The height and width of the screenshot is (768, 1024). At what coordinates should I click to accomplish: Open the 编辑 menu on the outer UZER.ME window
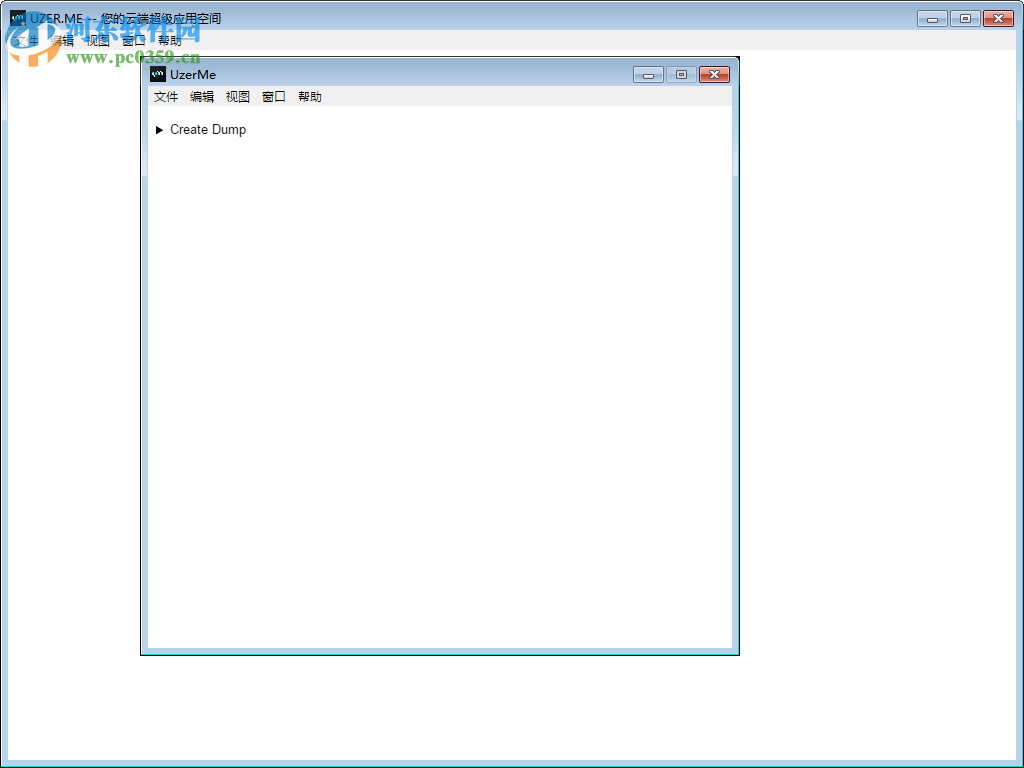(60, 41)
